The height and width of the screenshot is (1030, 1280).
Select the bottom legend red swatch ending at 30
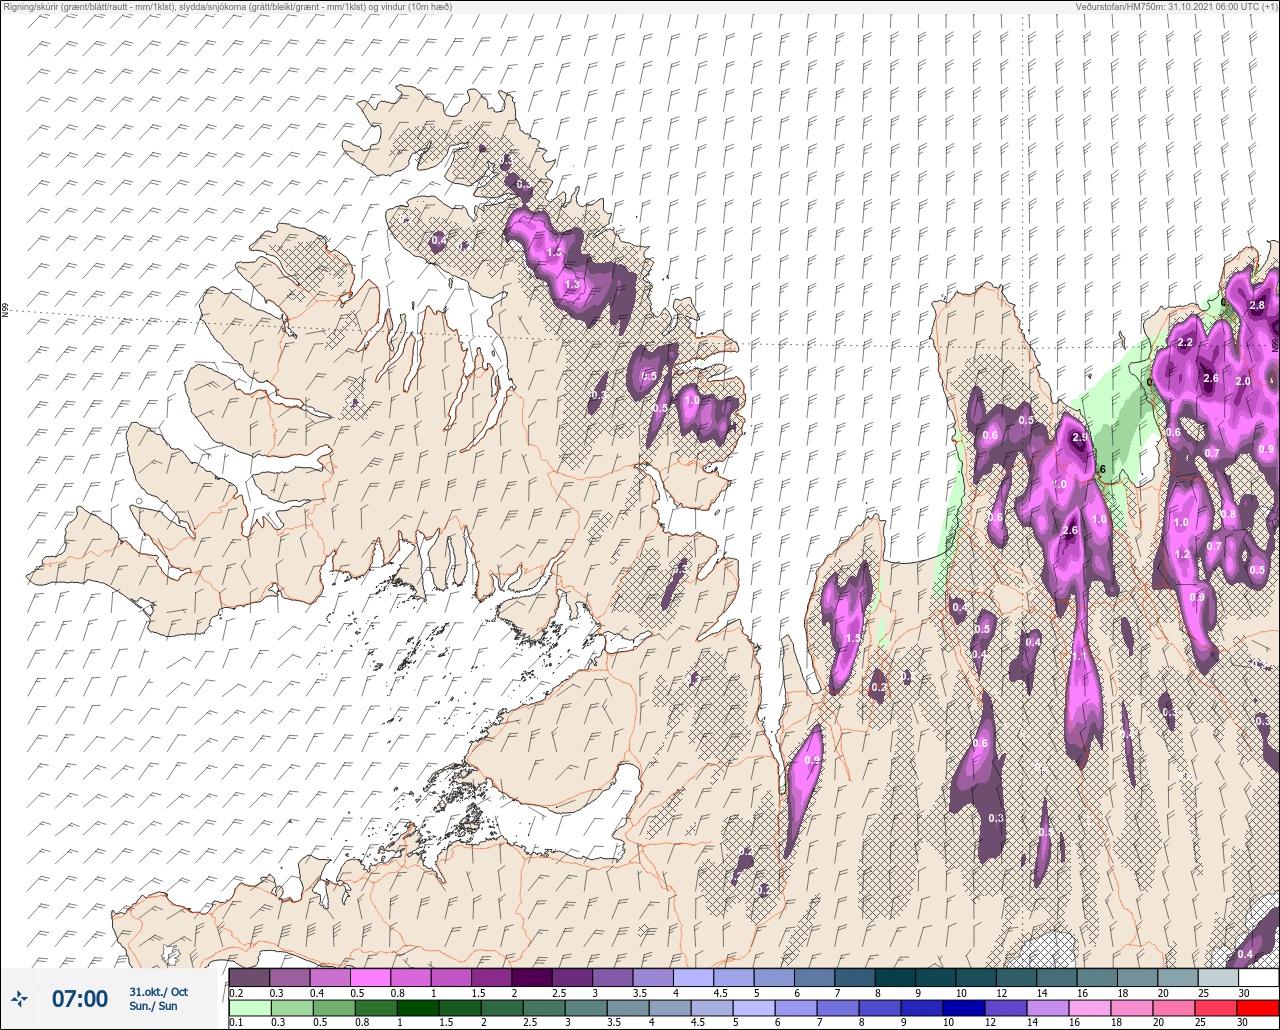tap(1257, 1008)
